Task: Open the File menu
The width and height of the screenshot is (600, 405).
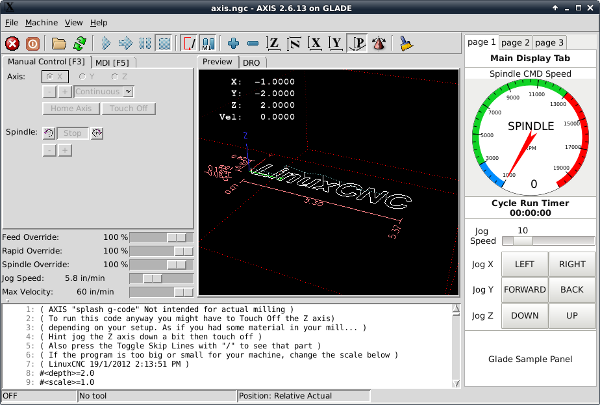Action: tap(11, 23)
